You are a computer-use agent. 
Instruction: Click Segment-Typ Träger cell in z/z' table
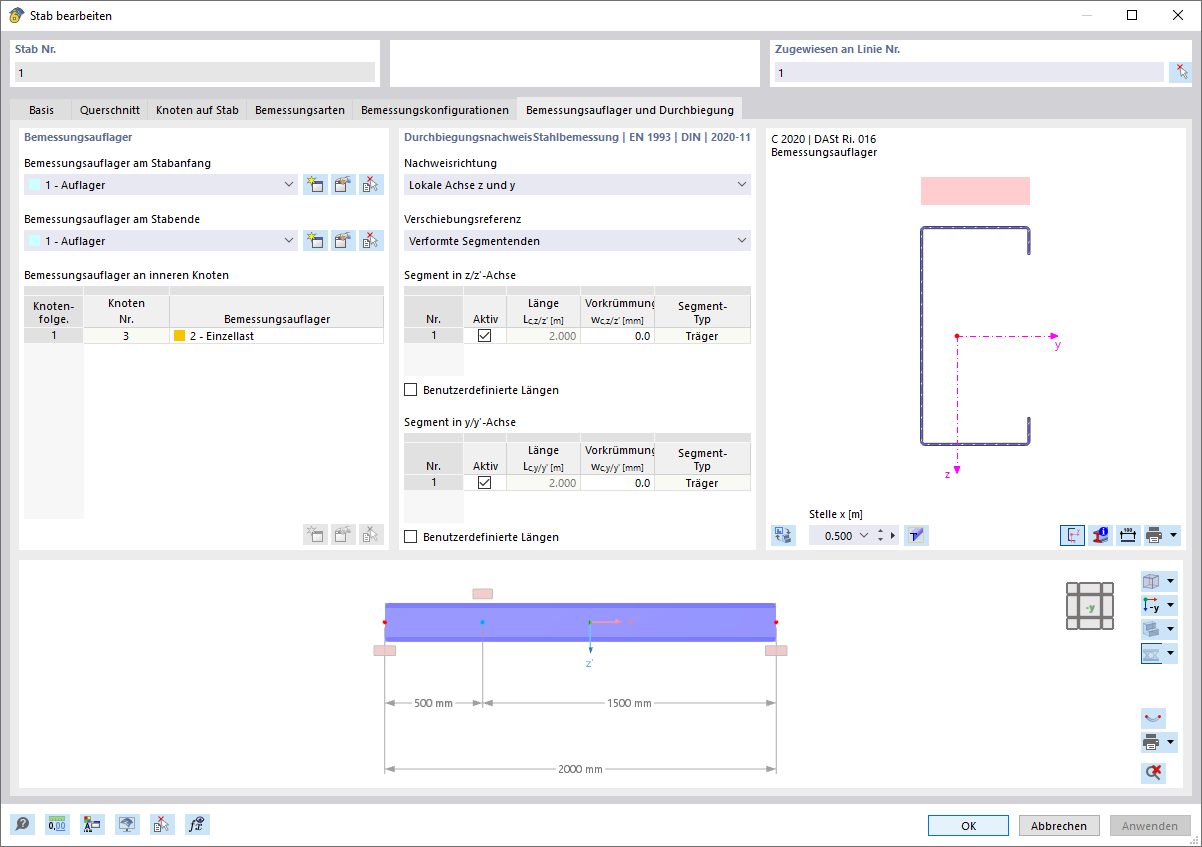702,336
